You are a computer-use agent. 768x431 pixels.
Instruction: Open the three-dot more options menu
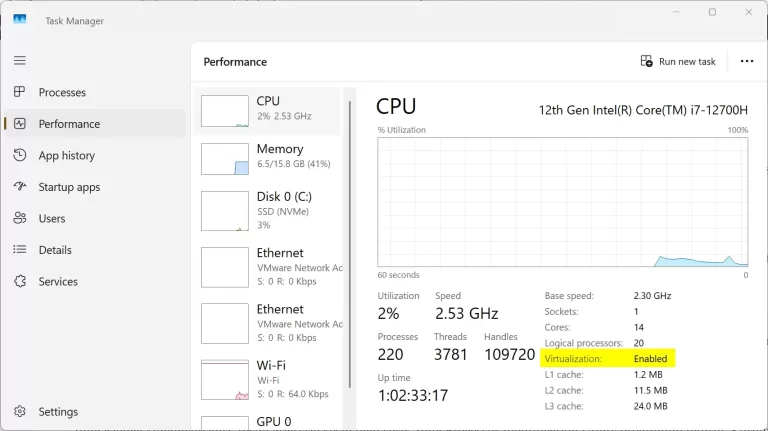pos(746,61)
